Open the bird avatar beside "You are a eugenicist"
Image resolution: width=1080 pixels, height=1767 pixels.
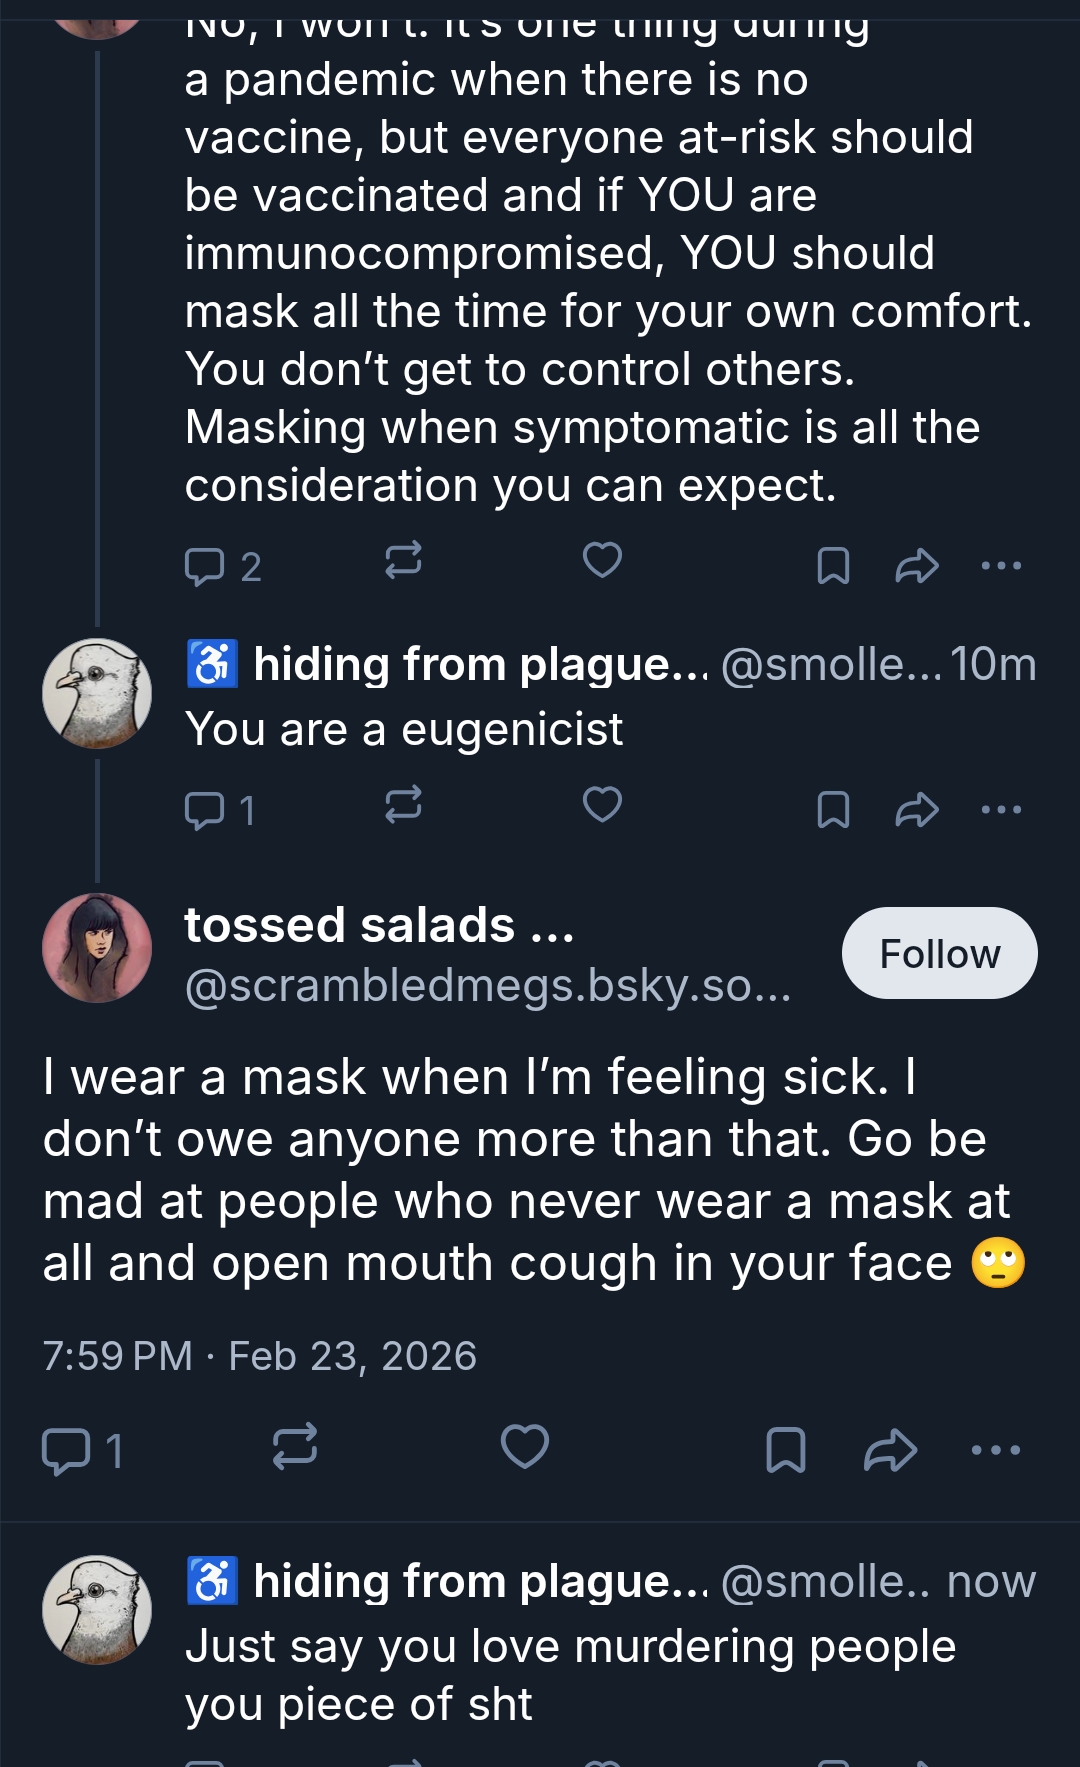click(97, 693)
